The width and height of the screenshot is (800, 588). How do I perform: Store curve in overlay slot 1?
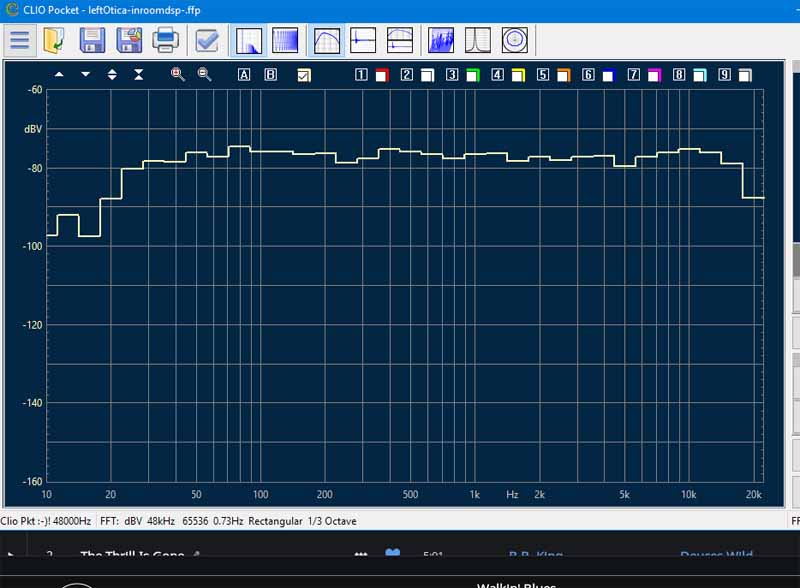pyautogui.click(x=361, y=75)
